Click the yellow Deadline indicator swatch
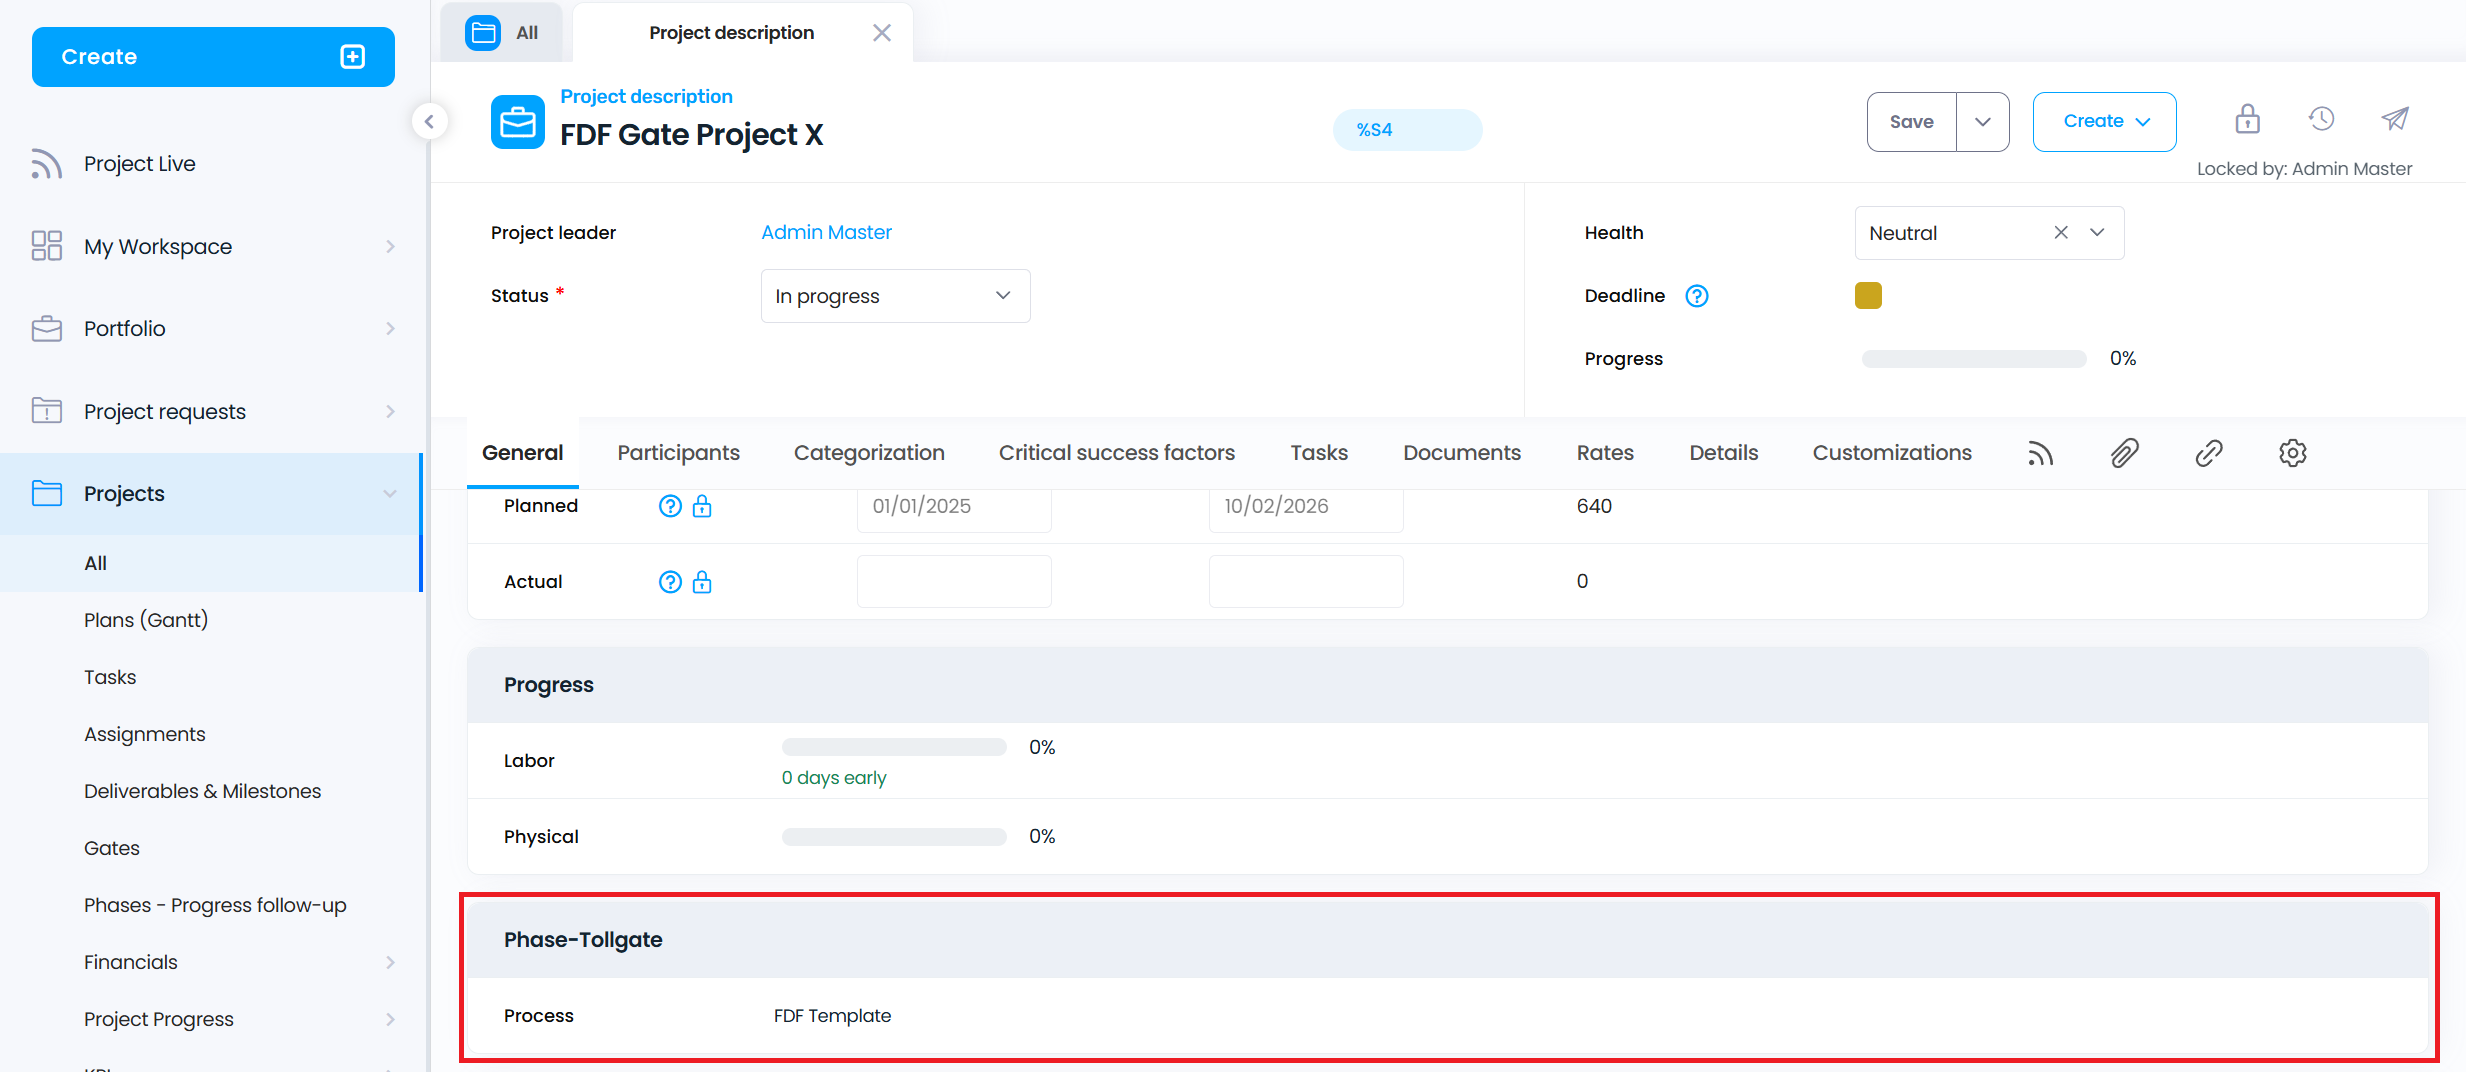Screen dimensions: 2466x1072 point(1867,296)
